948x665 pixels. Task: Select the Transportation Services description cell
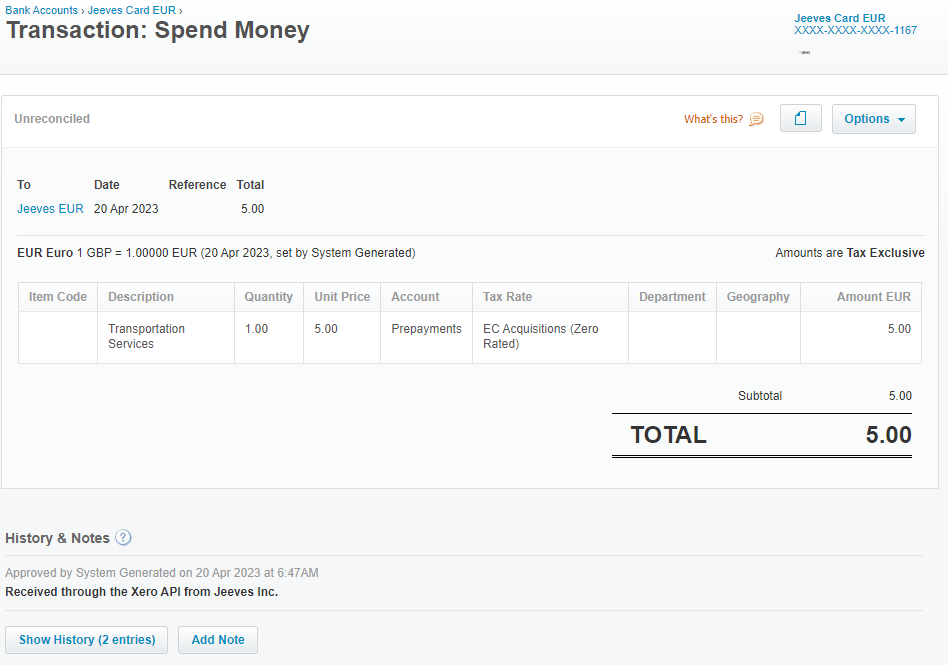(146, 336)
